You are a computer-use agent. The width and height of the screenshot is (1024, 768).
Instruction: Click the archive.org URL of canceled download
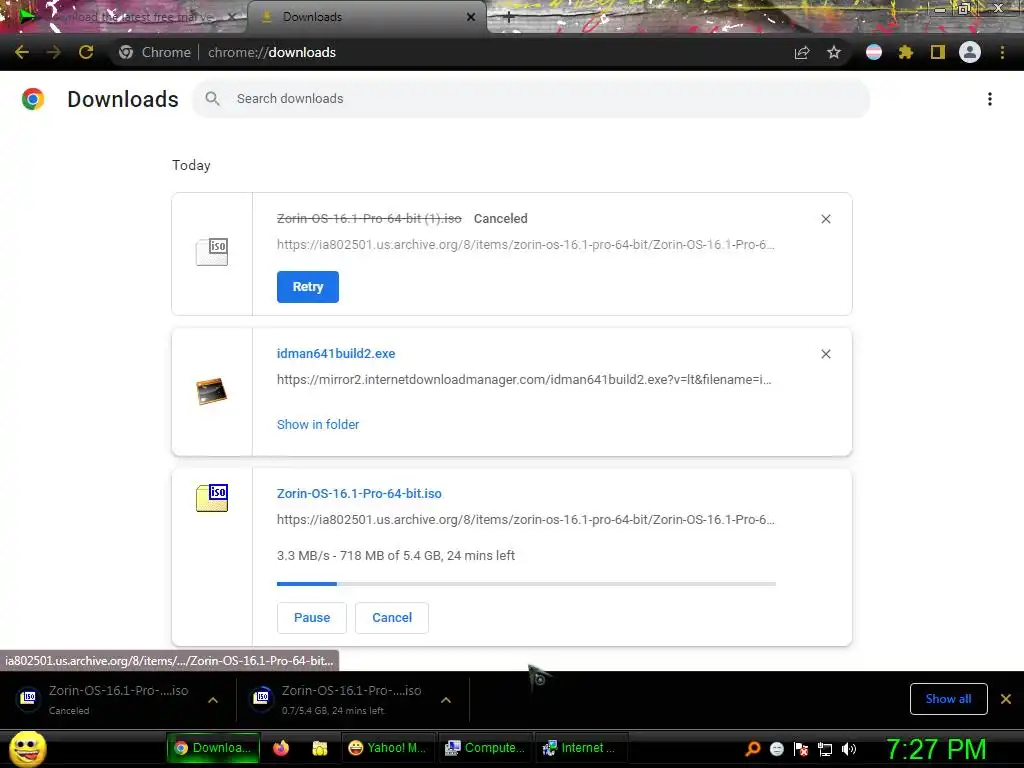tap(525, 245)
